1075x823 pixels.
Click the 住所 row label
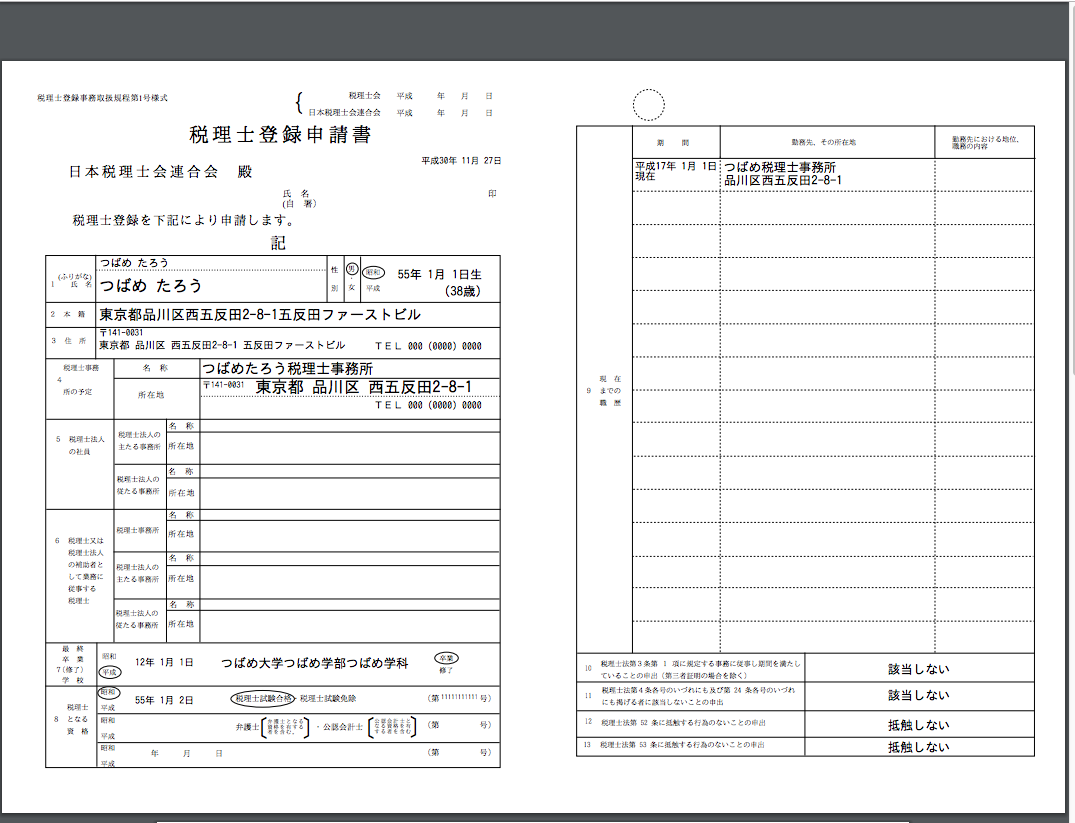pyautogui.click(x=69, y=341)
